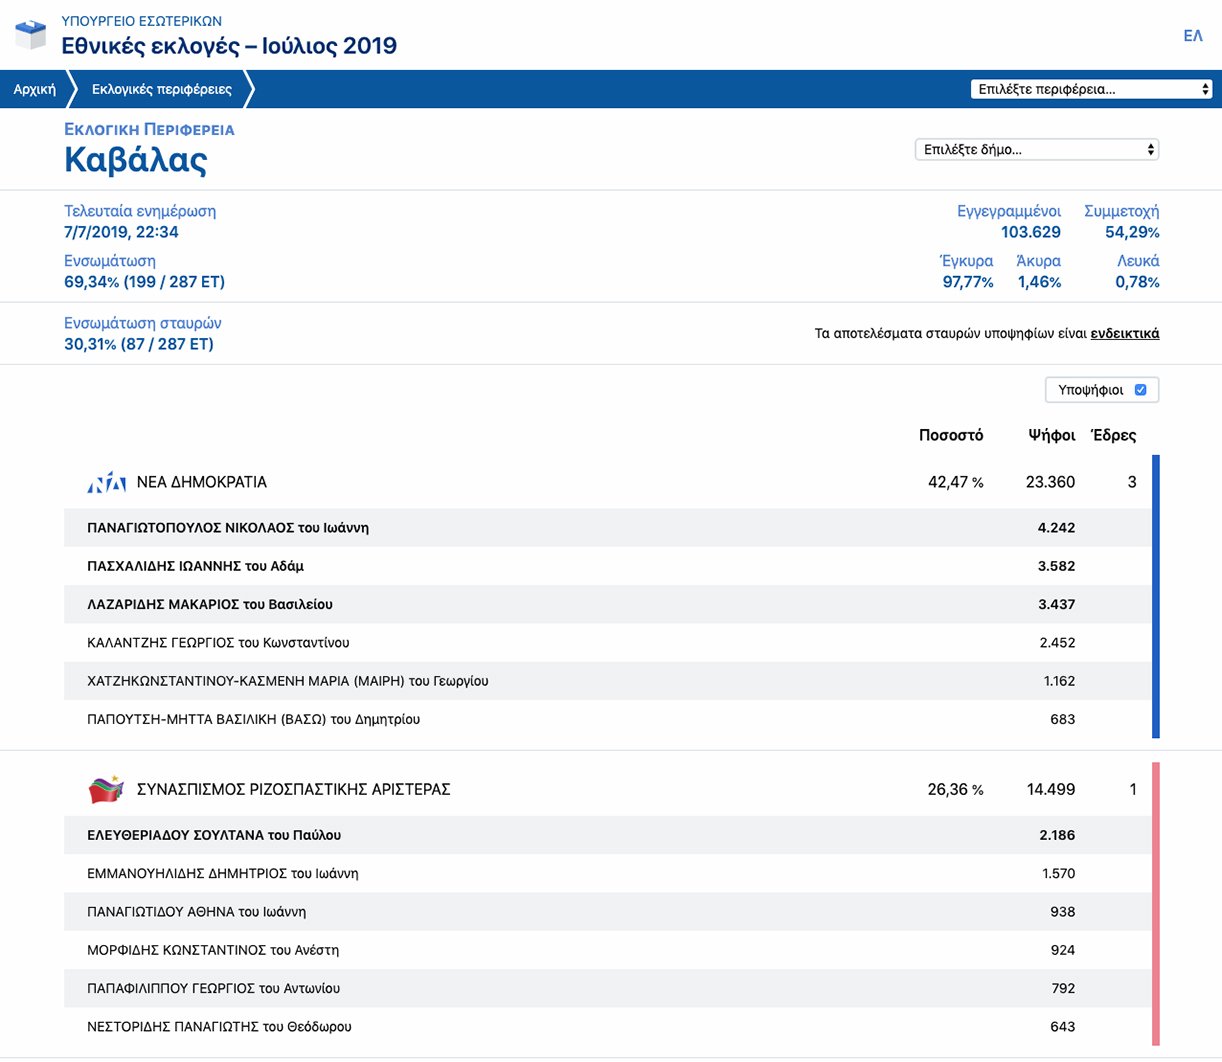1222x1062 pixels.
Task: Click candidate ΕΜΜΑΝΟΥΗΛΙΔΗΣ ΔΗΜΗΤΡΙΟΣ row
Action: point(608,873)
